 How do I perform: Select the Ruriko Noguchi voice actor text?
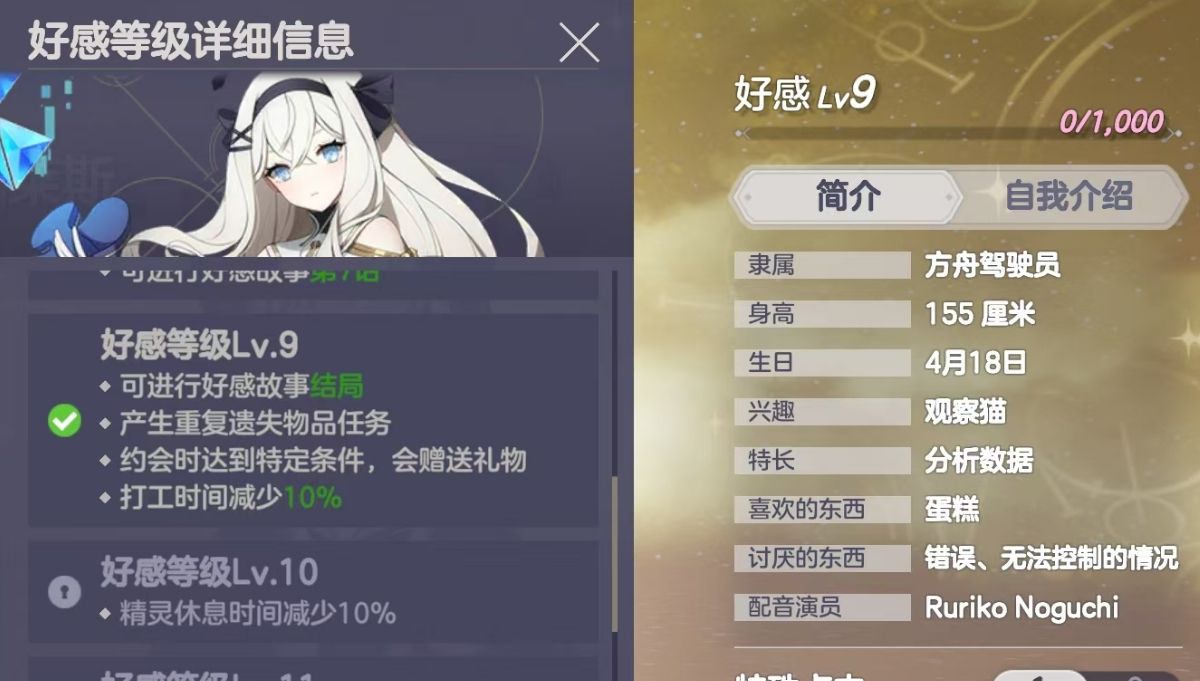pos(1022,607)
